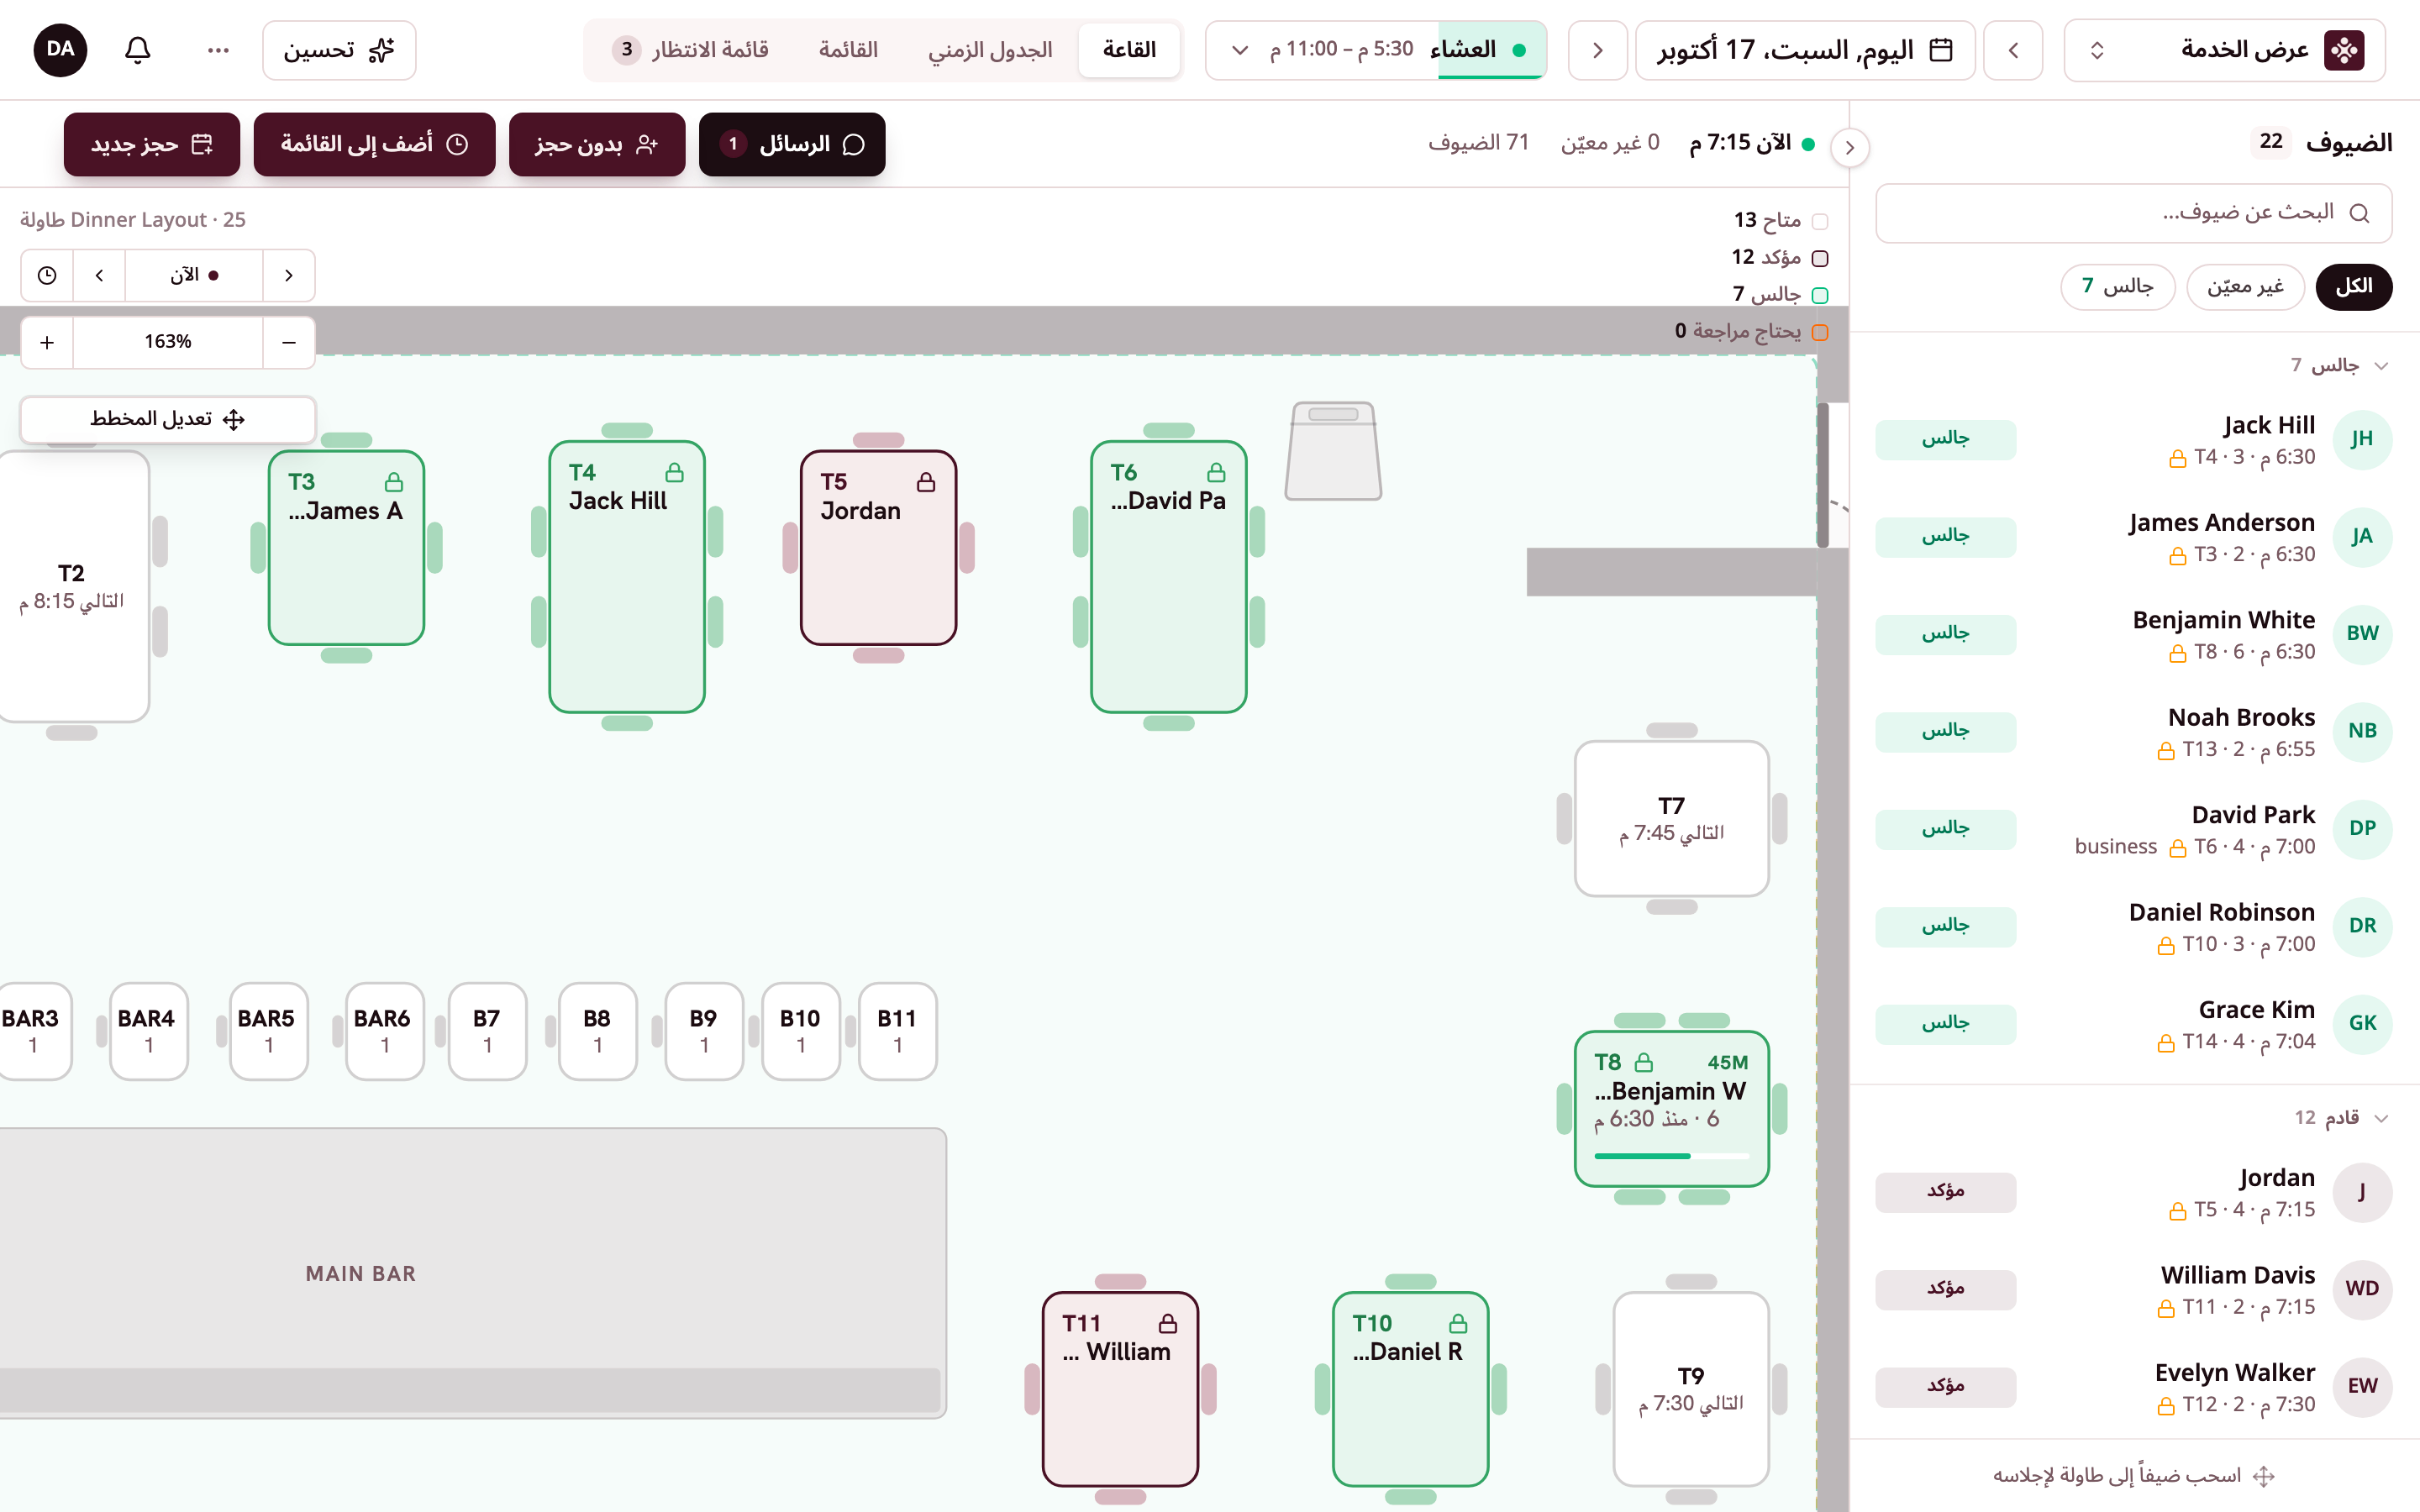This screenshot has width=2420, height=1512.
Task: Collapse the جالس 7 guest group
Action: click(x=2381, y=366)
